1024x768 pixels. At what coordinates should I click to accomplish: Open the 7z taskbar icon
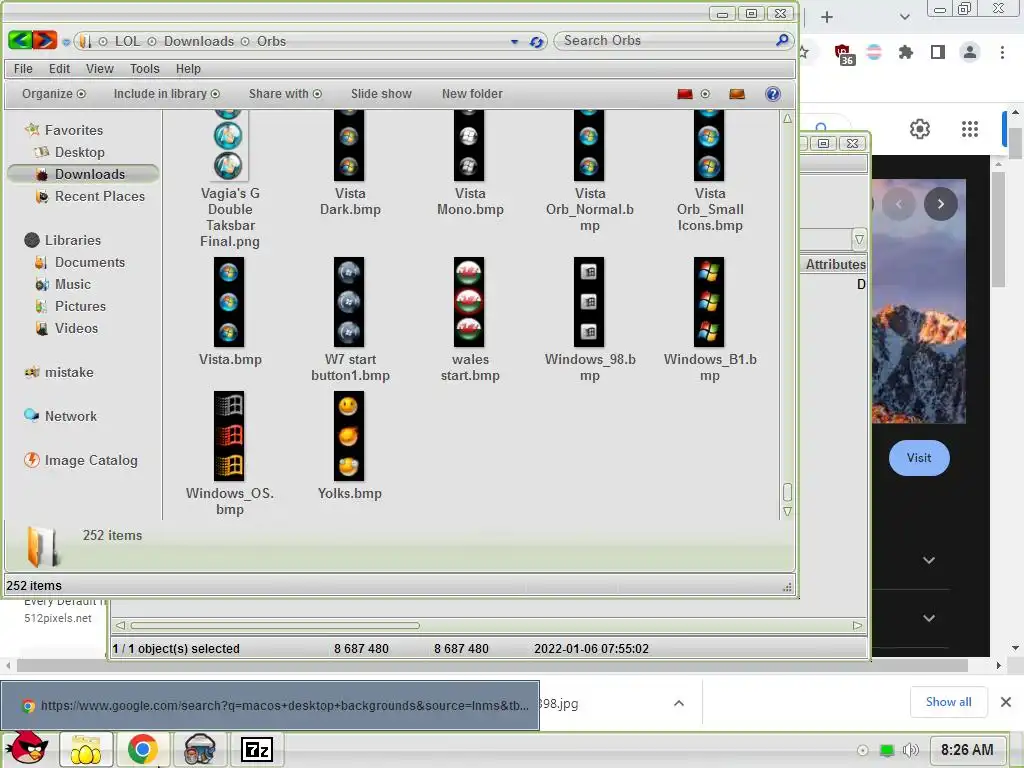[x=256, y=750]
